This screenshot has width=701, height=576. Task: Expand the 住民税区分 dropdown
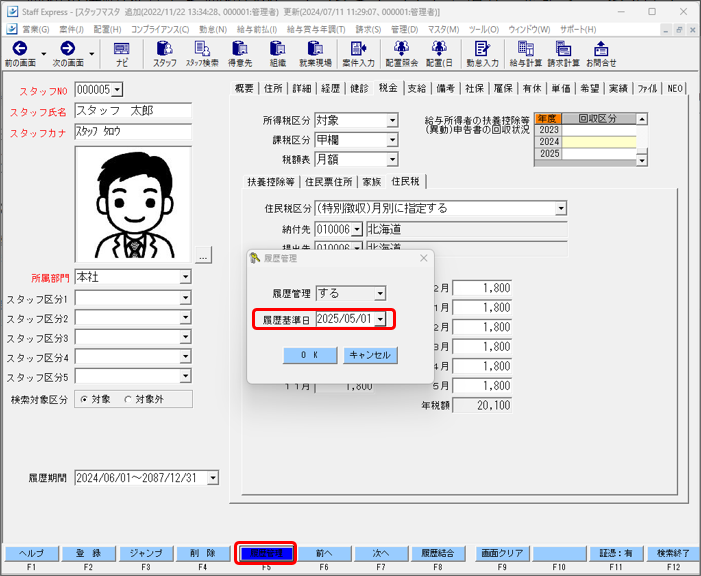point(561,208)
